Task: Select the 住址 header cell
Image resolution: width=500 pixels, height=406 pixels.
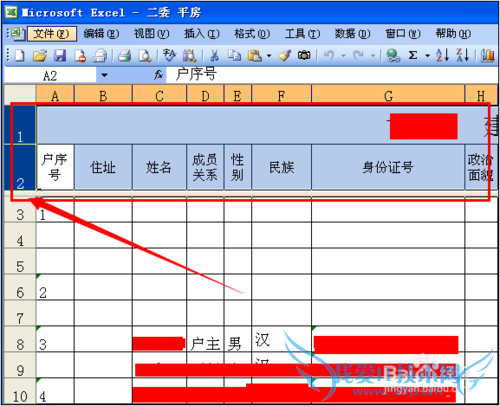Action: coord(103,167)
